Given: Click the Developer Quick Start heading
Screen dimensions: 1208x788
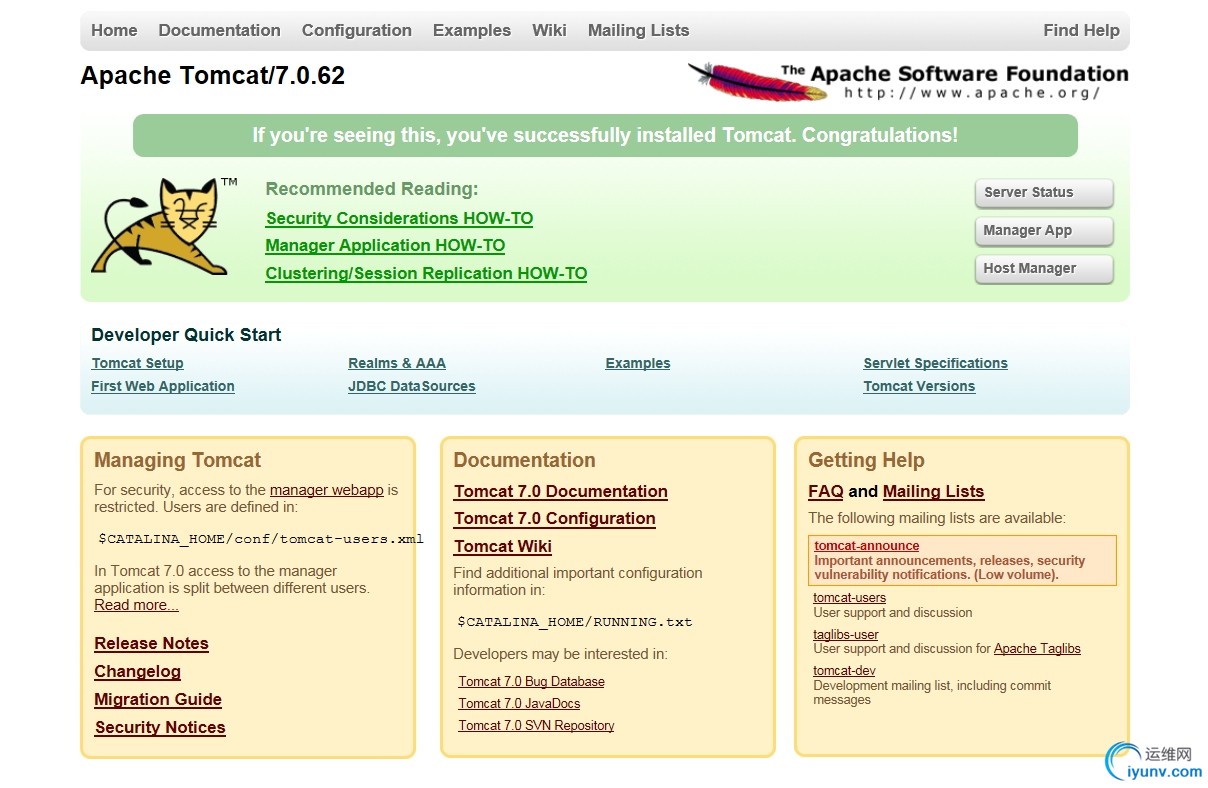Looking at the screenshot, I should [x=186, y=335].
